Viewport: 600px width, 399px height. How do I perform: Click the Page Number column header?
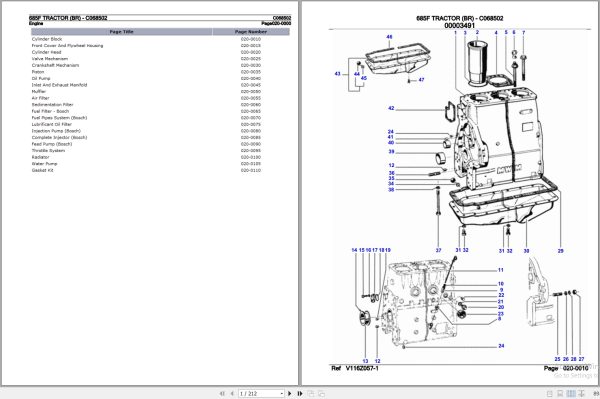[251, 32]
